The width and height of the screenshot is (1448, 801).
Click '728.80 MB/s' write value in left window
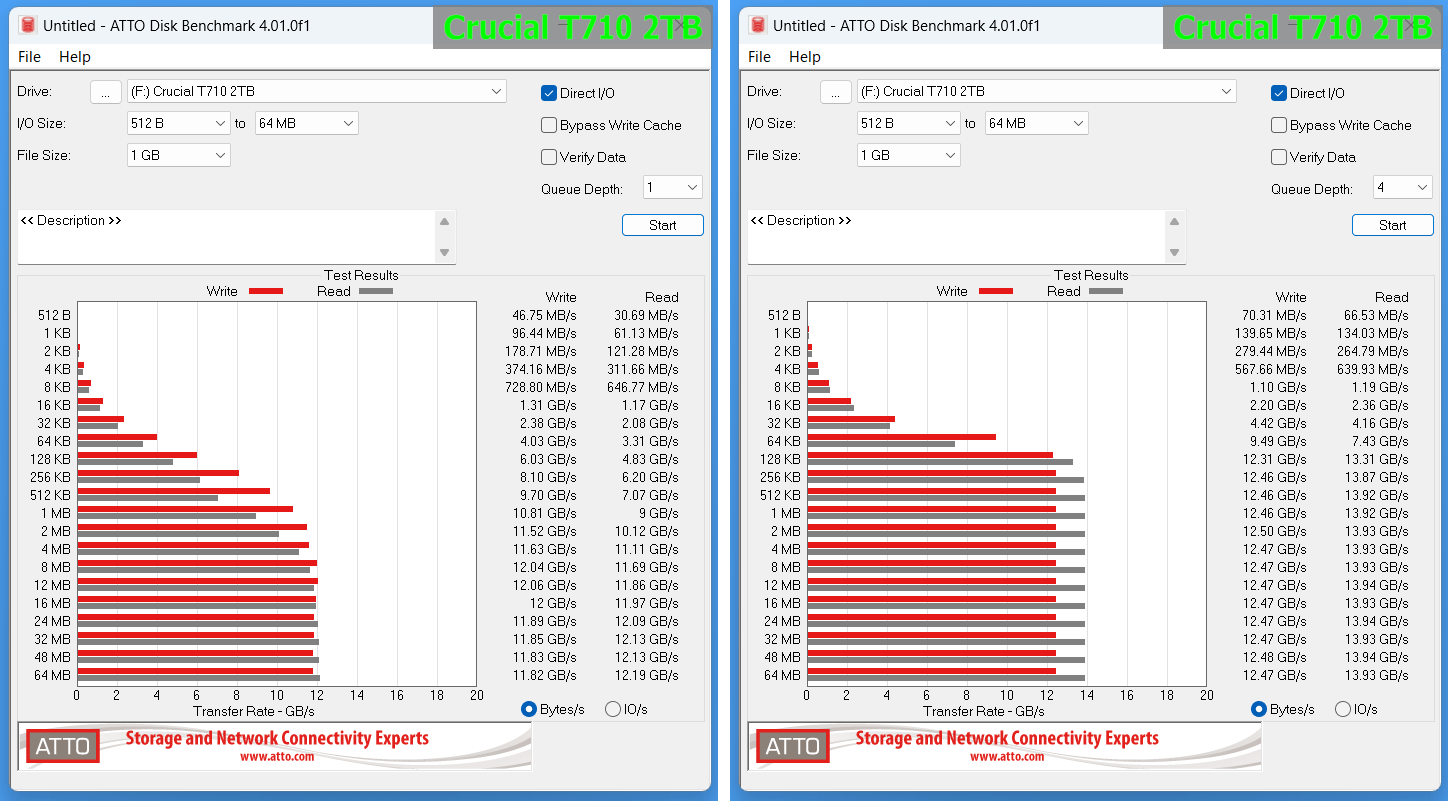pos(541,387)
